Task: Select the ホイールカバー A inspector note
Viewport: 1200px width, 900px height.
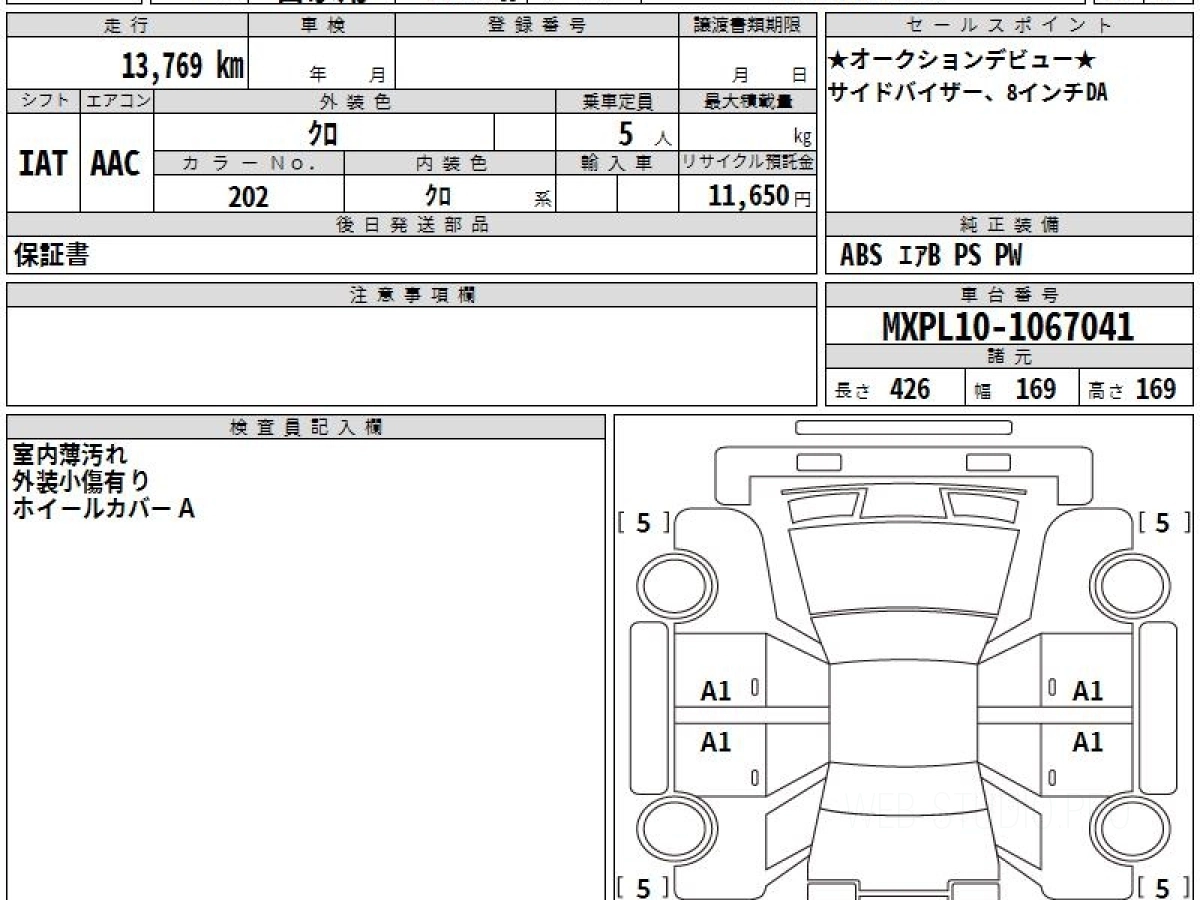Action: [x=103, y=508]
